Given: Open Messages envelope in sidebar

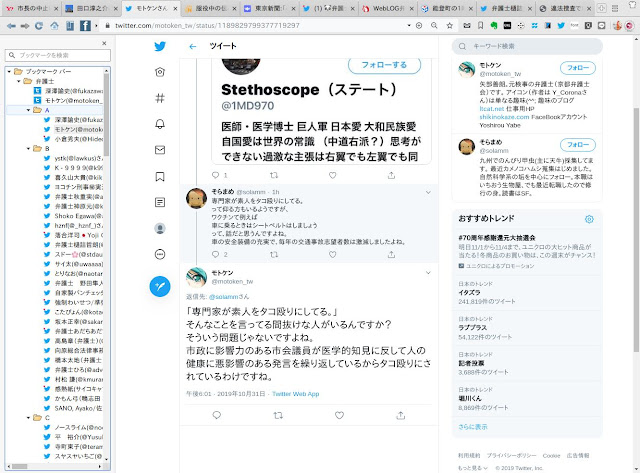Looking at the screenshot, I should [x=160, y=150].
